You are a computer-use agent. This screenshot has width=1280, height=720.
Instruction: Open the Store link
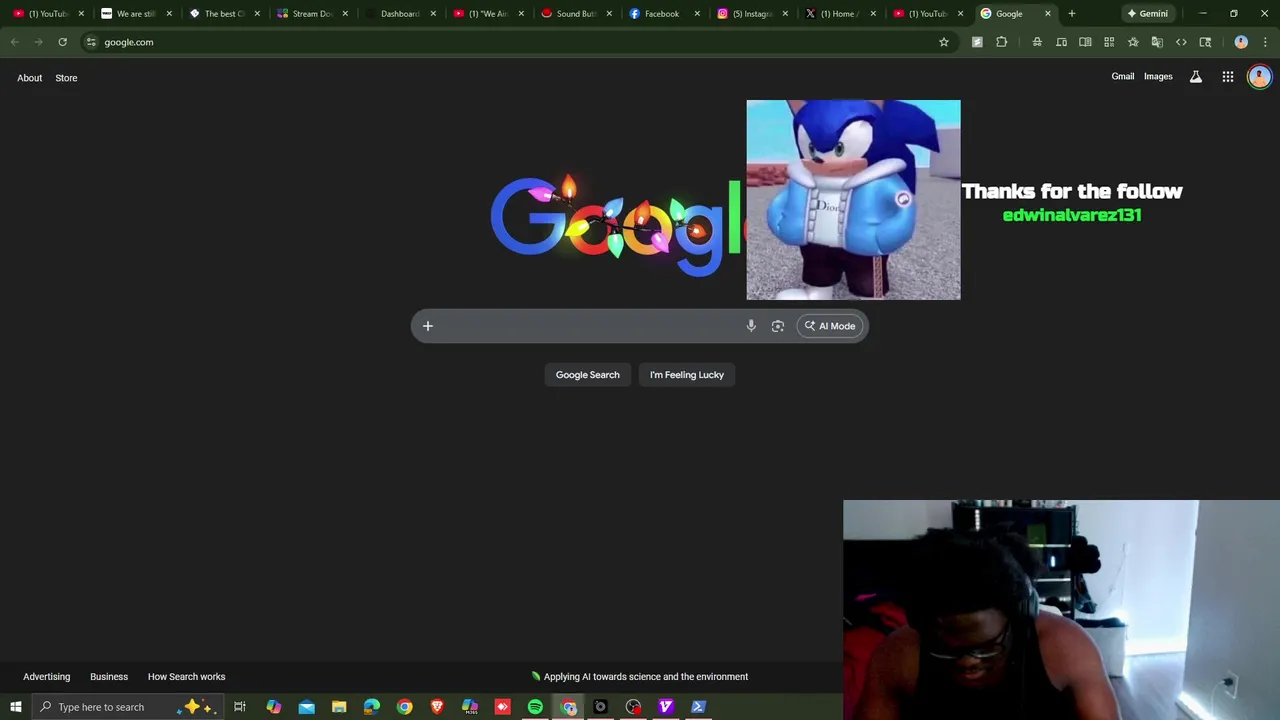point(66,78)
